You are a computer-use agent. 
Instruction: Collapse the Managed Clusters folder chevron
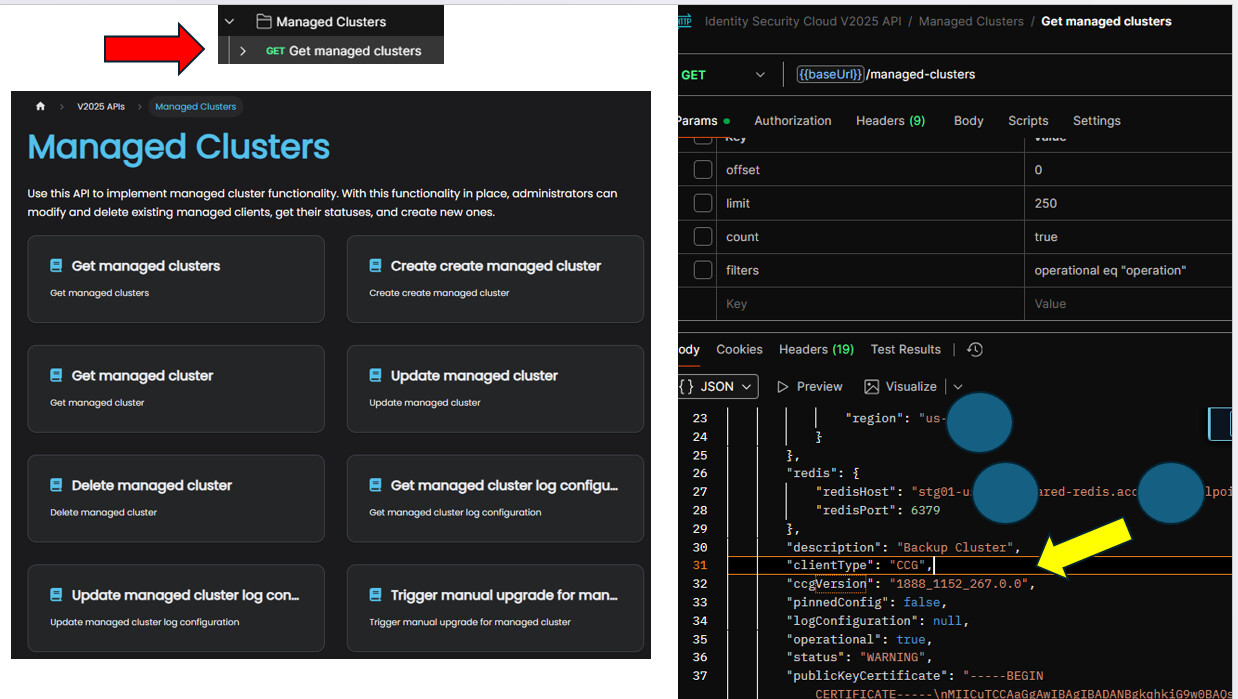coord(229,21)
